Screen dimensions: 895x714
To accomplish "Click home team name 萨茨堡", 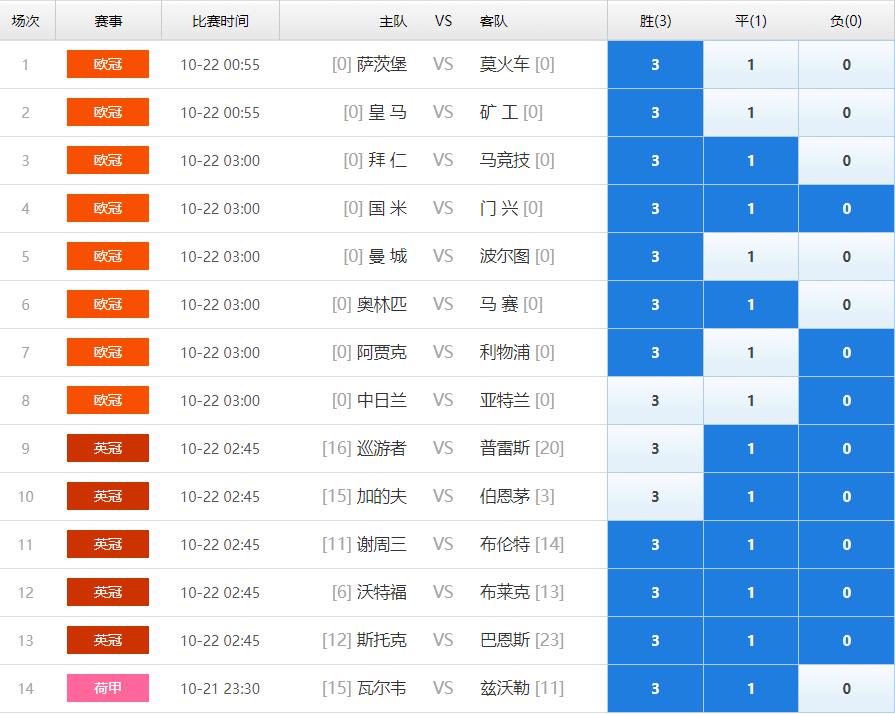I will coord(382,64).
